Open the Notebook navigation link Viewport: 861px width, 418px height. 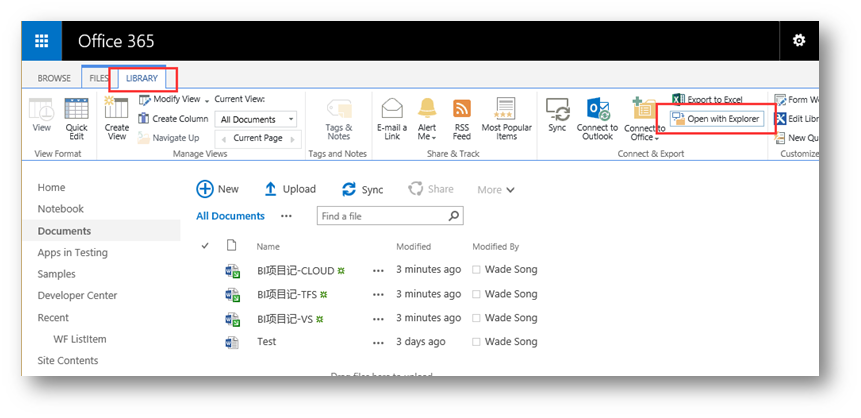click(60, 209)
